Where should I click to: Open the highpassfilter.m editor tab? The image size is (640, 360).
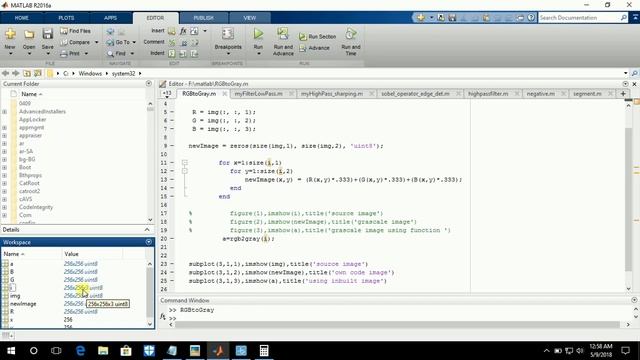[x=488, y=94]
